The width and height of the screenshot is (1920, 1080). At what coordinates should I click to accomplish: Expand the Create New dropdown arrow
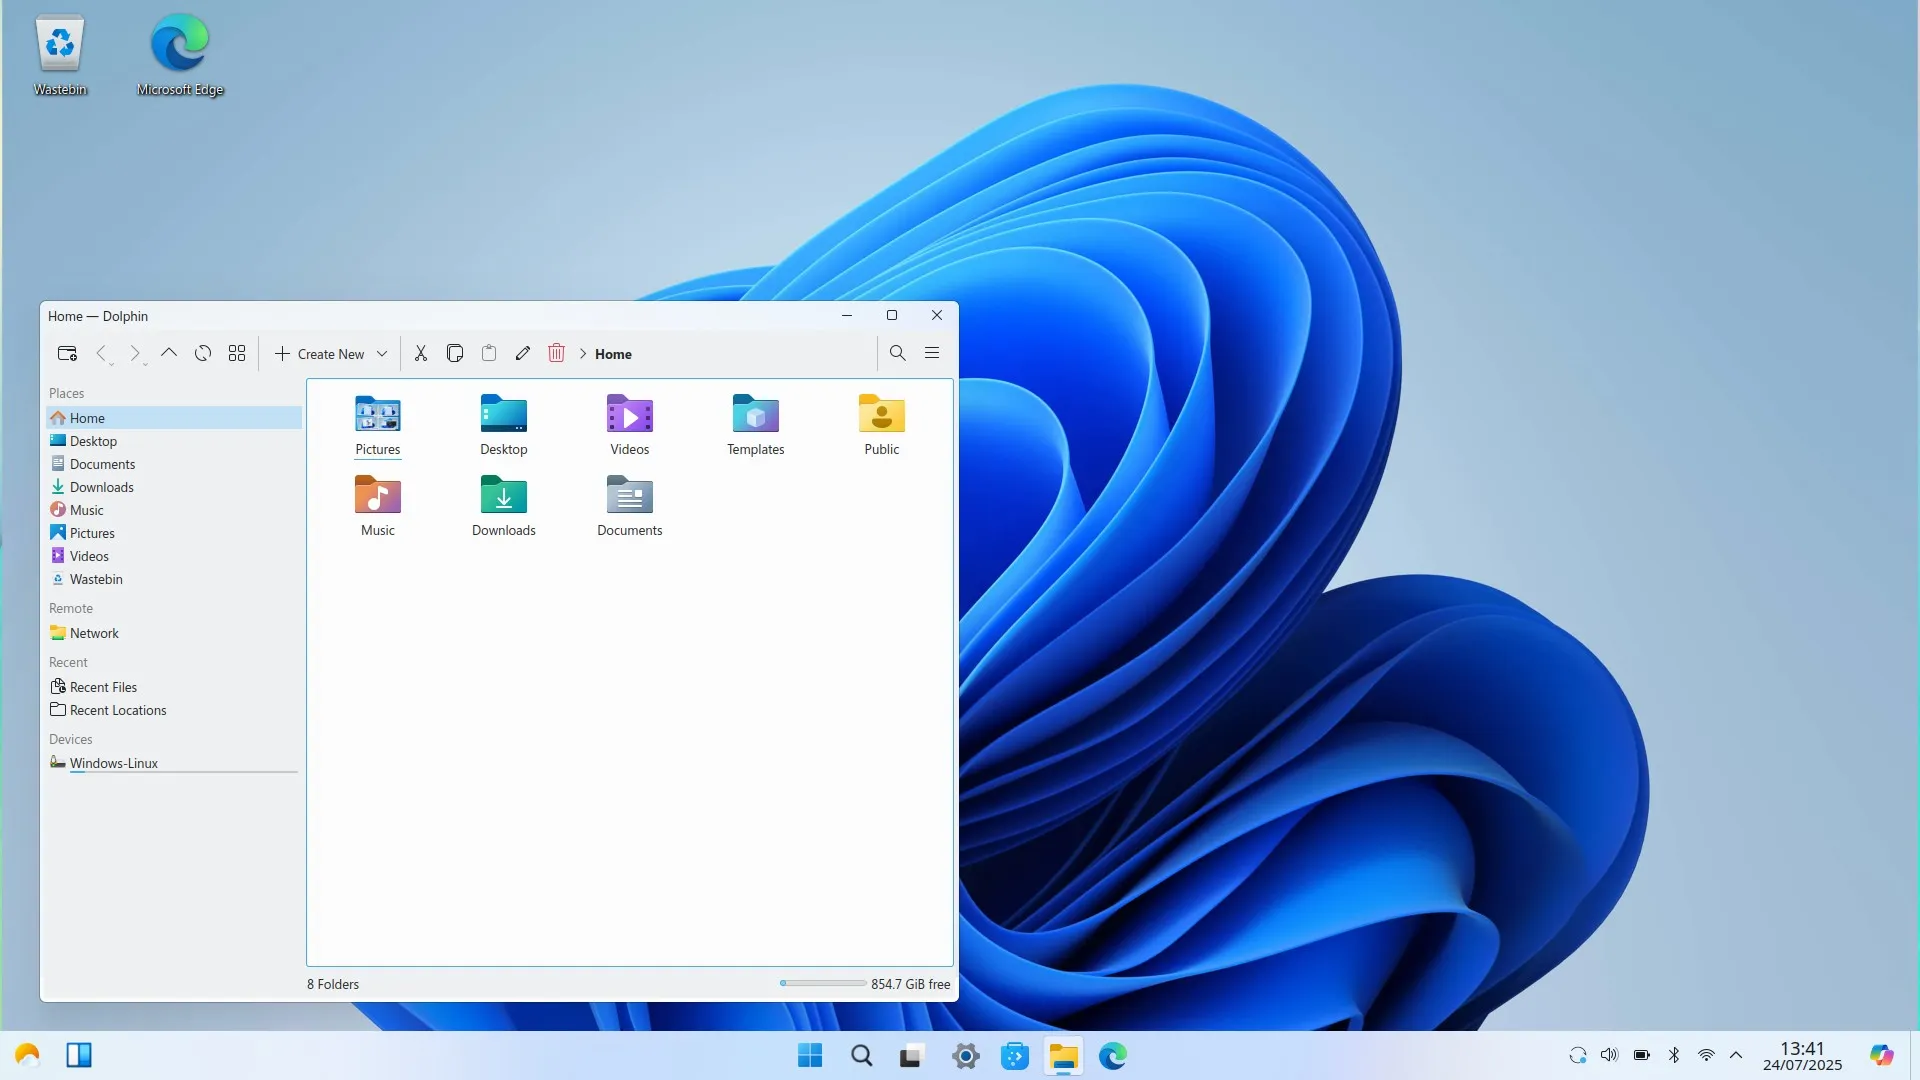coord(382,354)
